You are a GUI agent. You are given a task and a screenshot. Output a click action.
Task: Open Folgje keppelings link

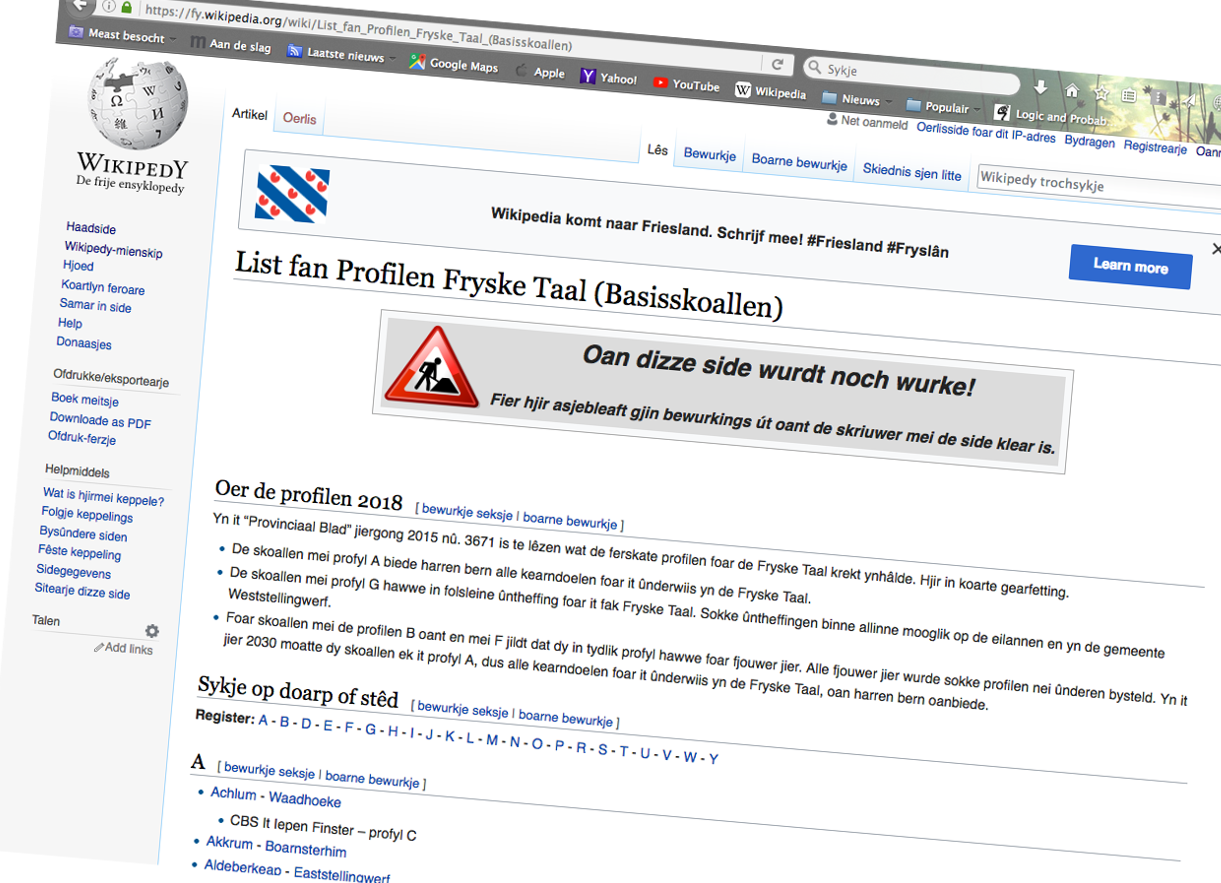87,515
